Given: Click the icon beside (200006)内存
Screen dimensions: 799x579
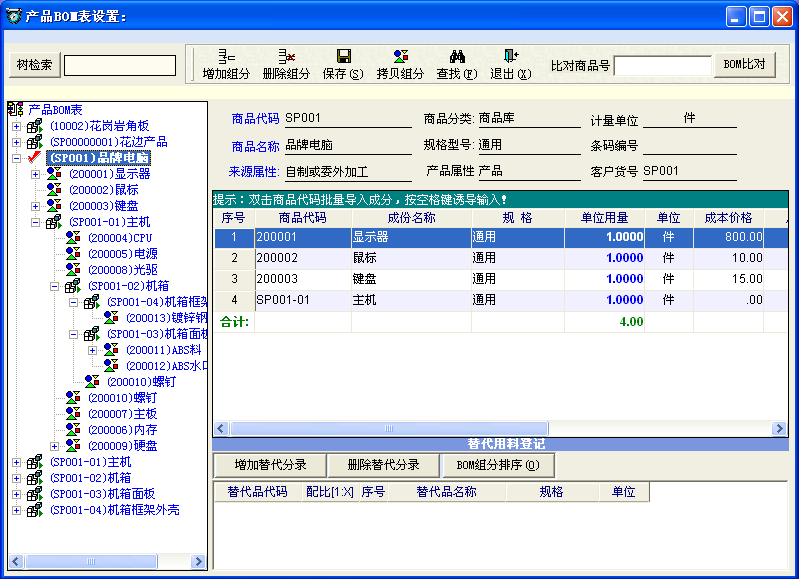Looking at the screenshot, I should point(73,430).
